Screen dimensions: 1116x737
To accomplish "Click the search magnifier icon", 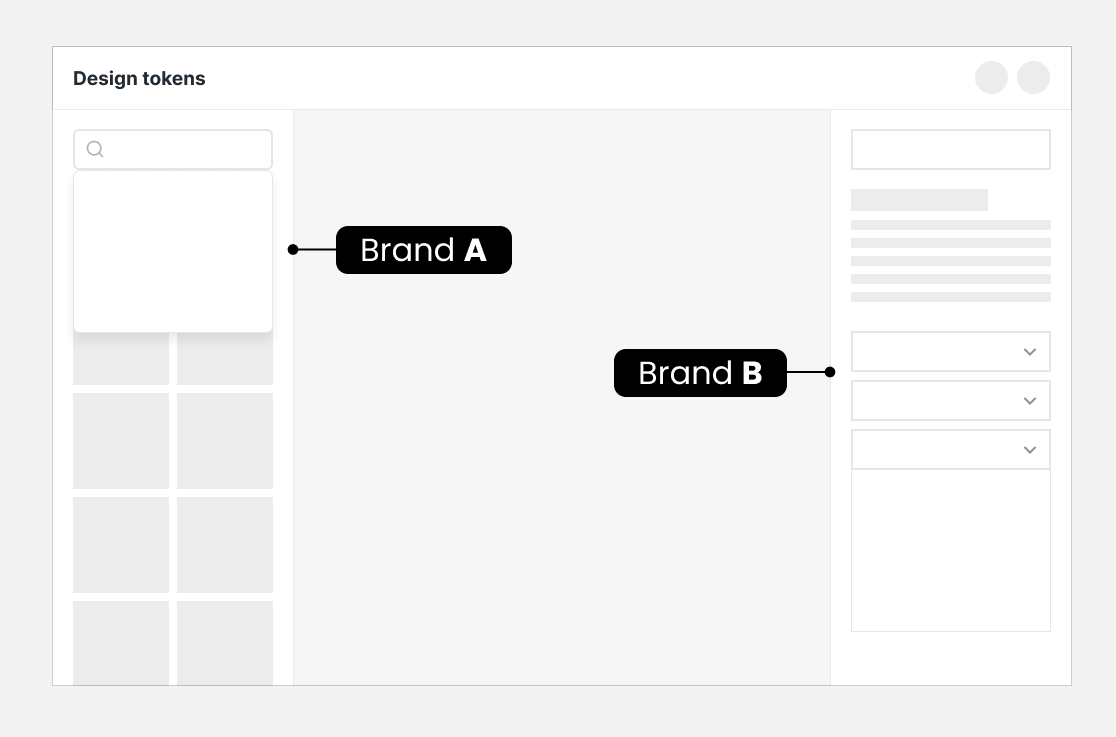I will point(95,149).
